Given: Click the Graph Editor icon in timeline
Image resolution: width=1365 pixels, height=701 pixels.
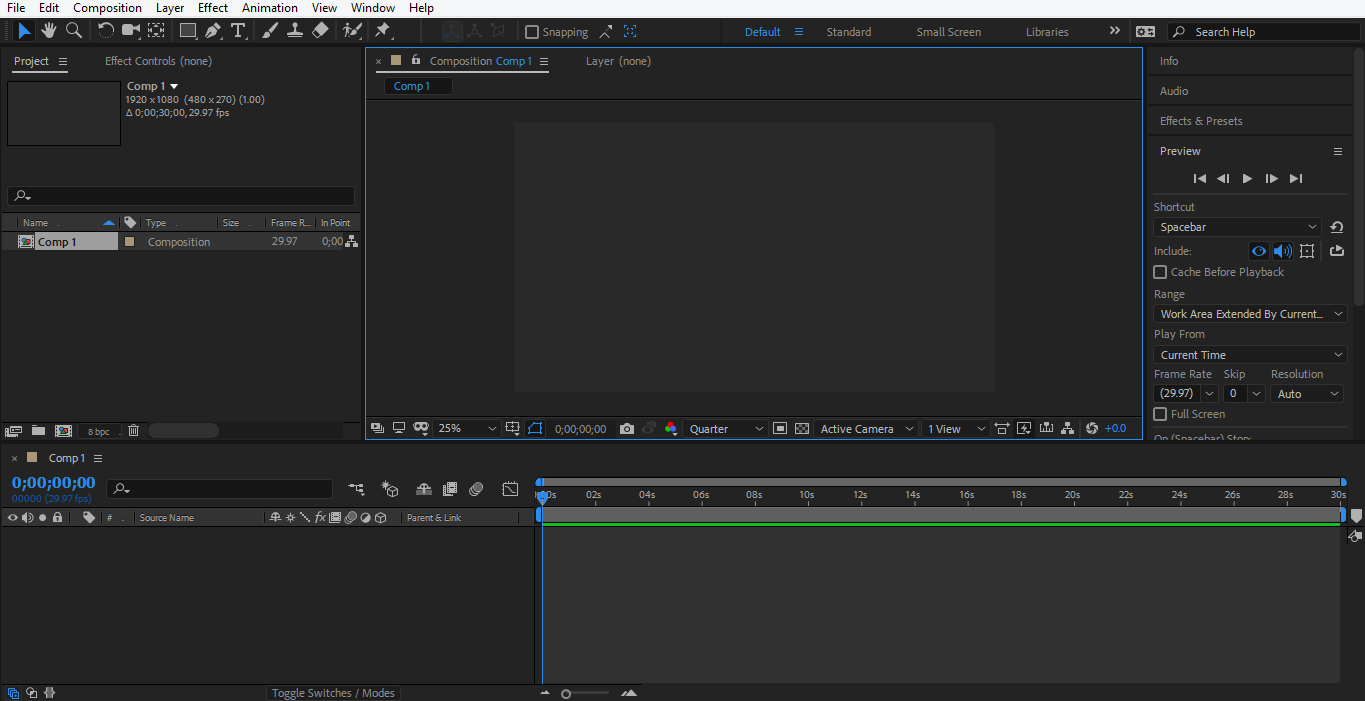Looking at the screenshot, I should (510, 489).
